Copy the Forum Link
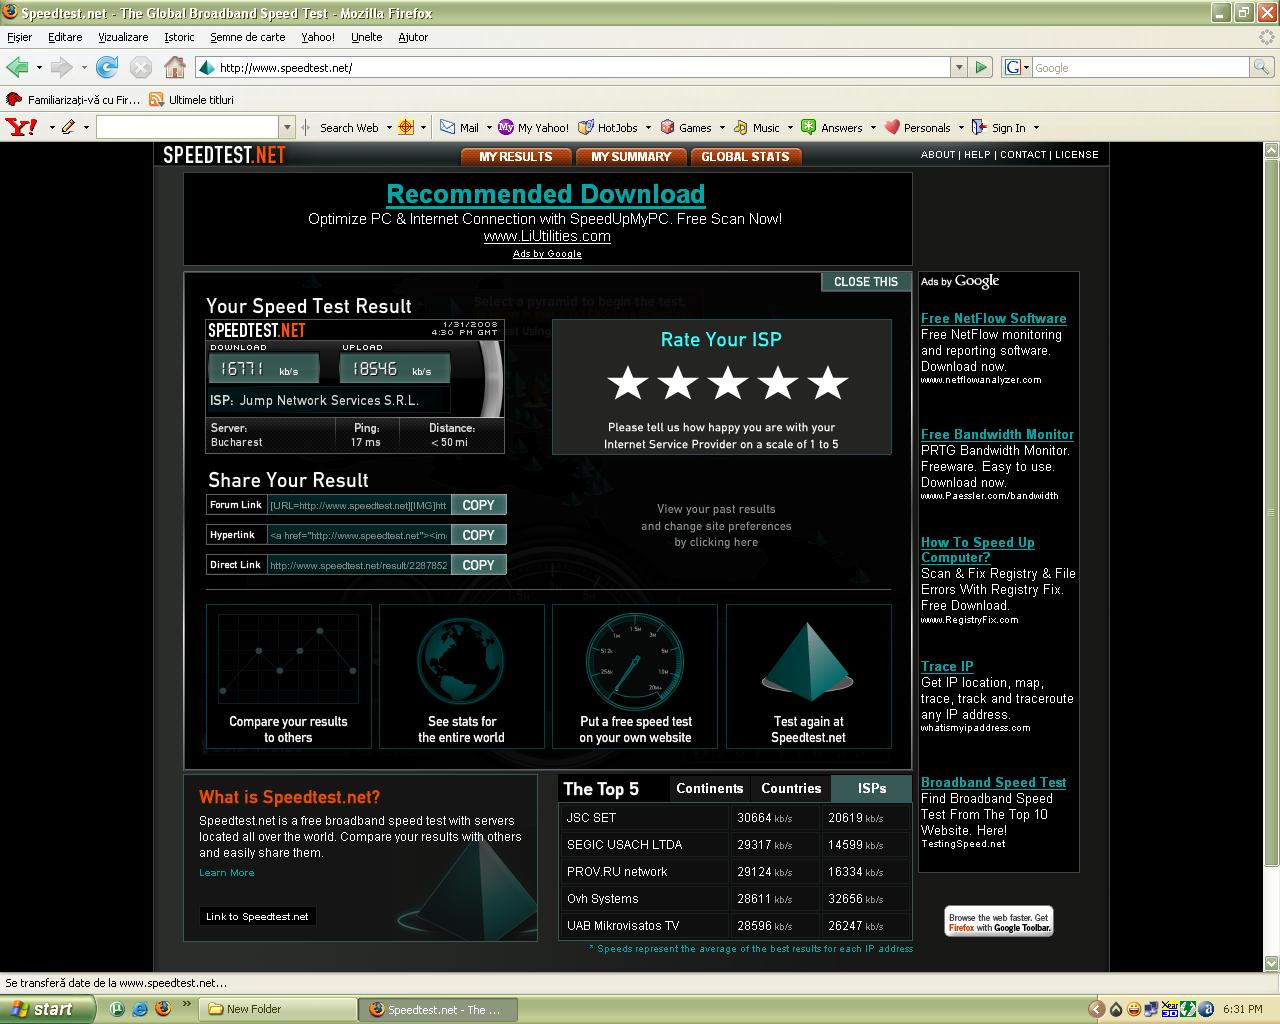Image resolution: width=1280 pixels, height=1024 pixels. click(x=478, y=505)
